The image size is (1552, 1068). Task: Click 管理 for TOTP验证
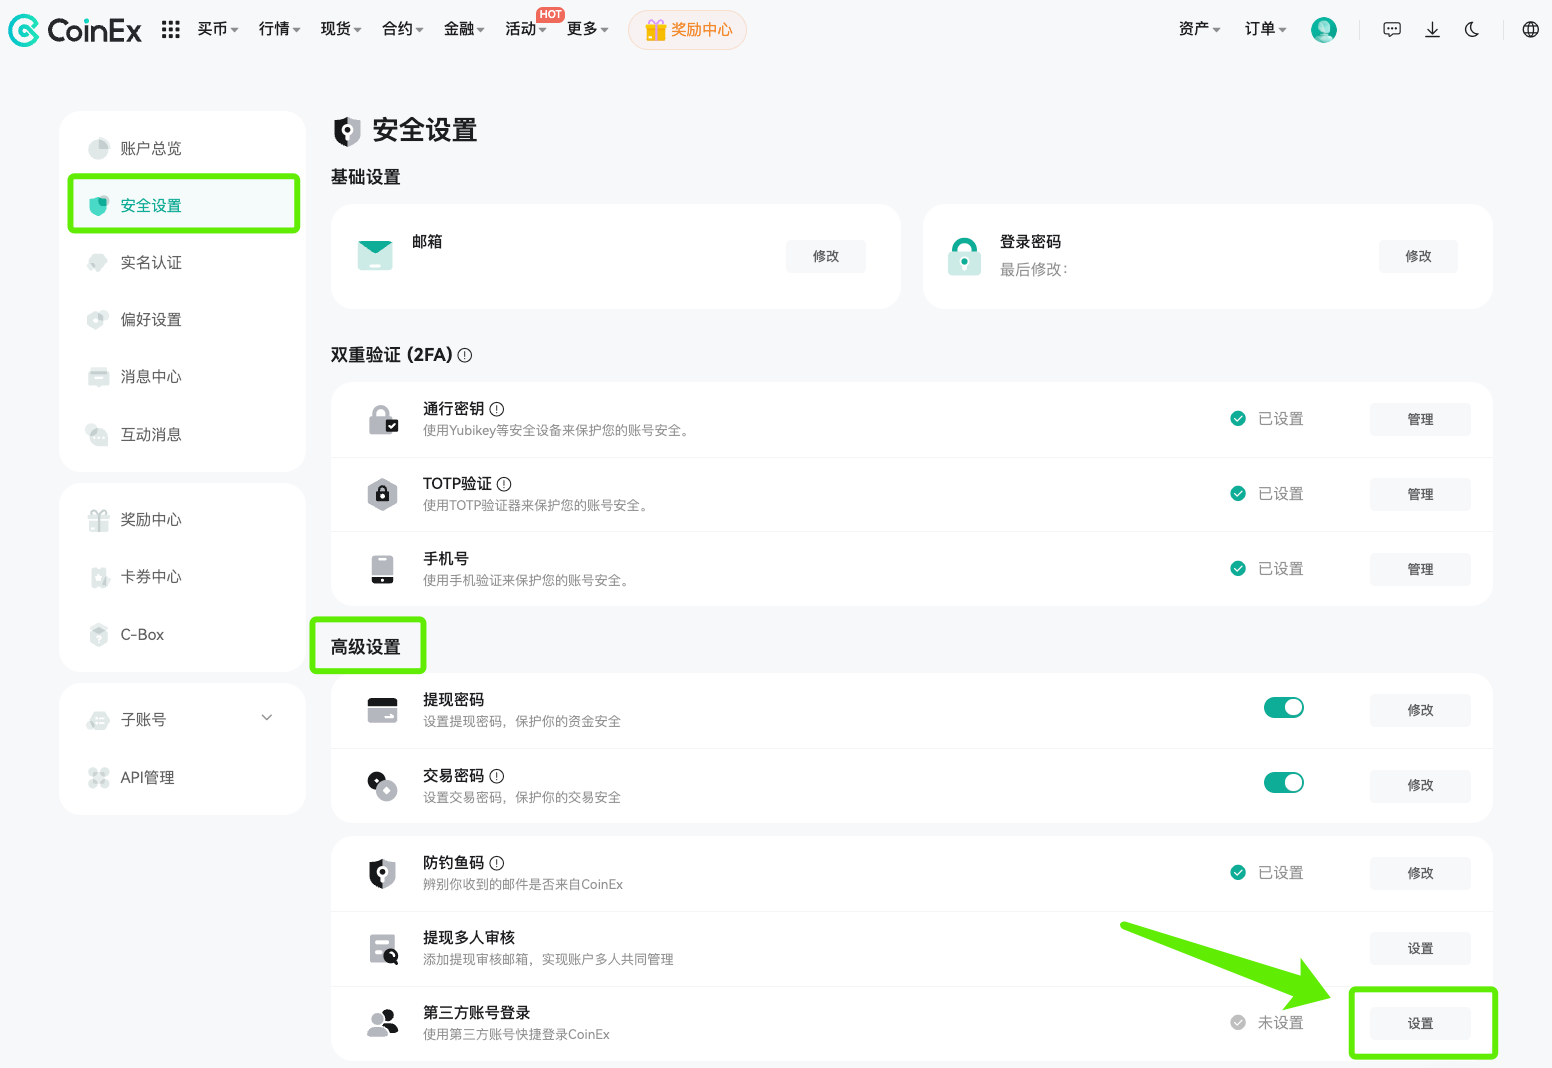(1419, 493)
